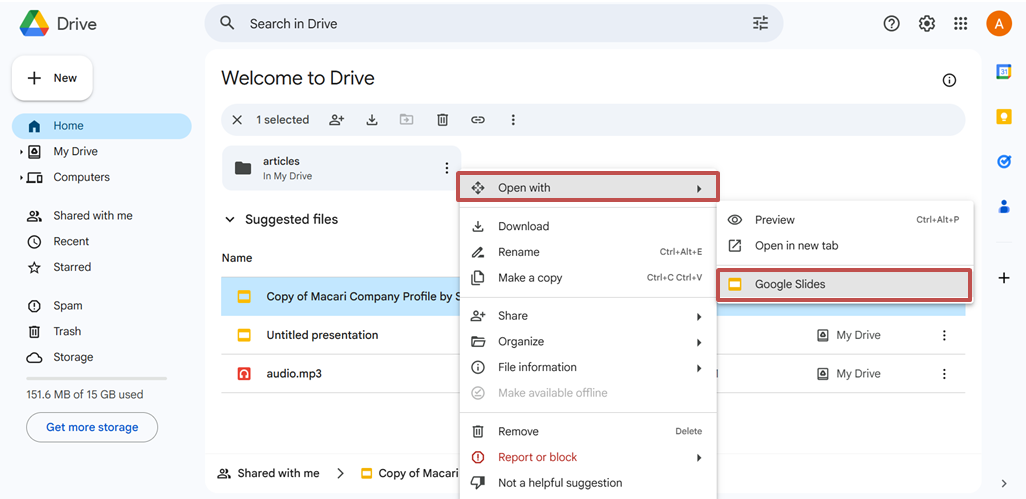Image resolution: width=1026 pixels, height=499 pixels.
Task: Show view details info icon
Action: coord(949,80)
